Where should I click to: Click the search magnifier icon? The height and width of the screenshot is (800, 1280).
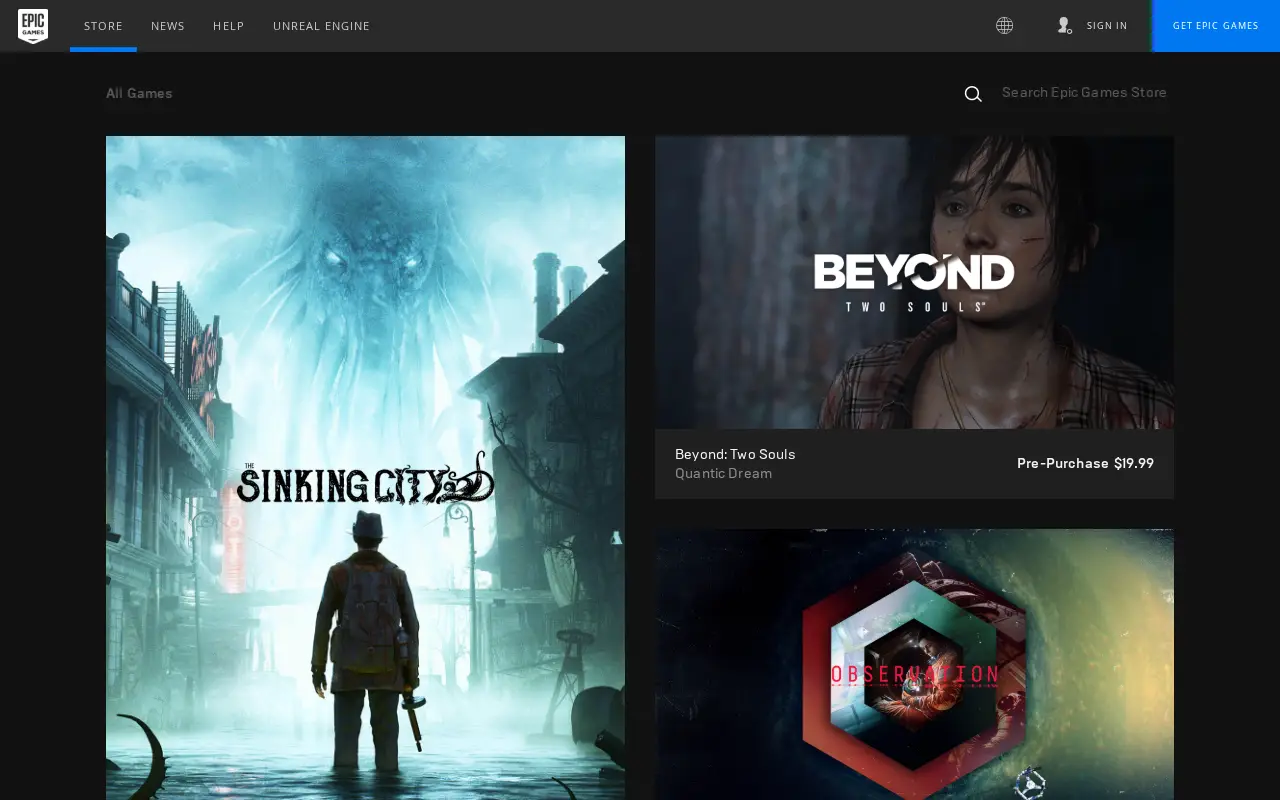(973, 94)
